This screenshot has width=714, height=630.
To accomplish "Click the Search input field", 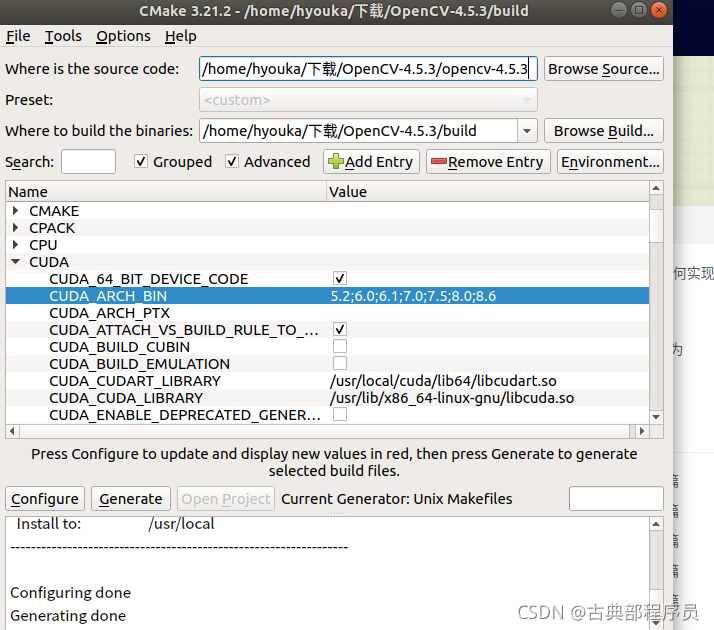I will pos(88,162).
